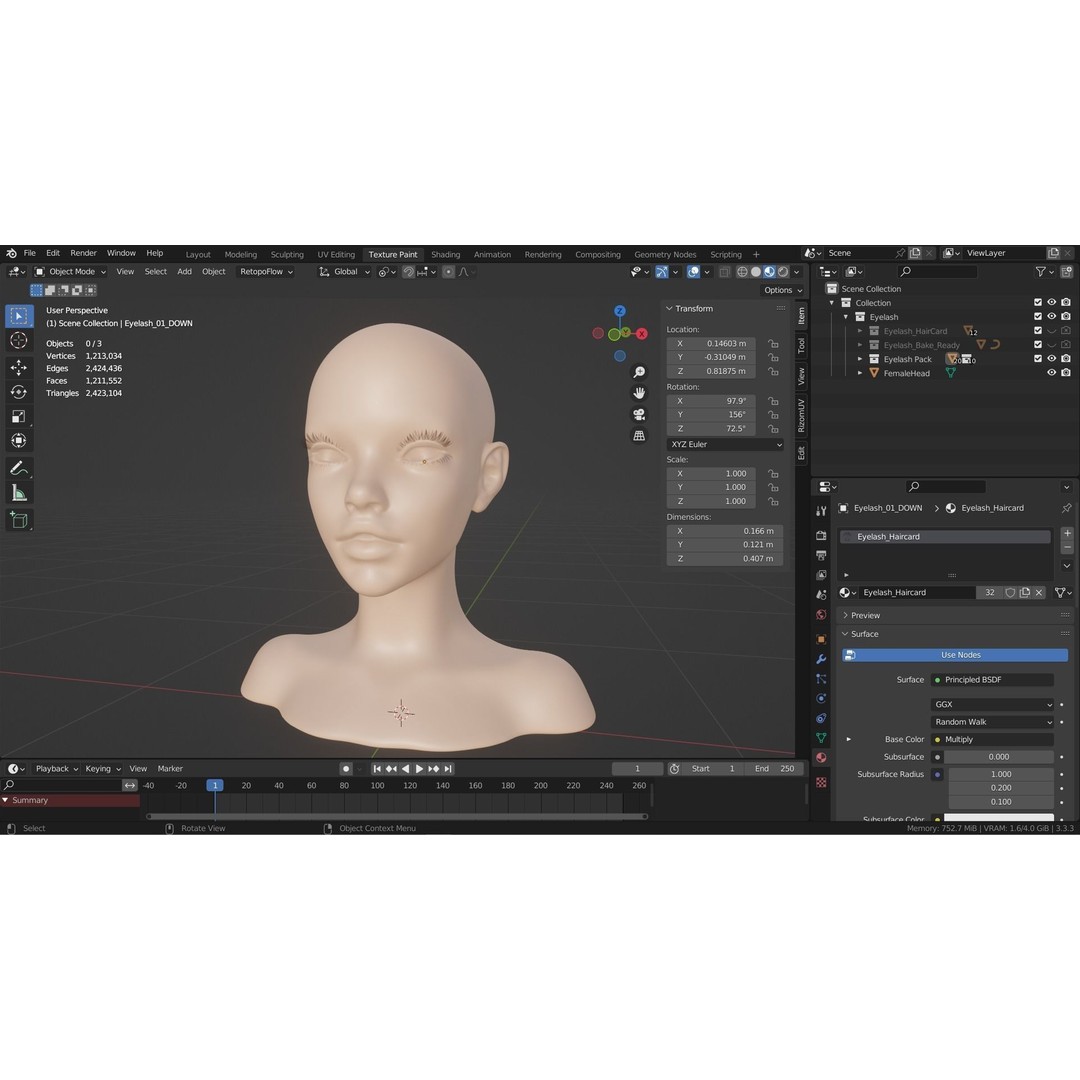This screenshot has height=1080, width=1080.
Task: Select the Add Cube tool
Action: click(x=19, y=520)
